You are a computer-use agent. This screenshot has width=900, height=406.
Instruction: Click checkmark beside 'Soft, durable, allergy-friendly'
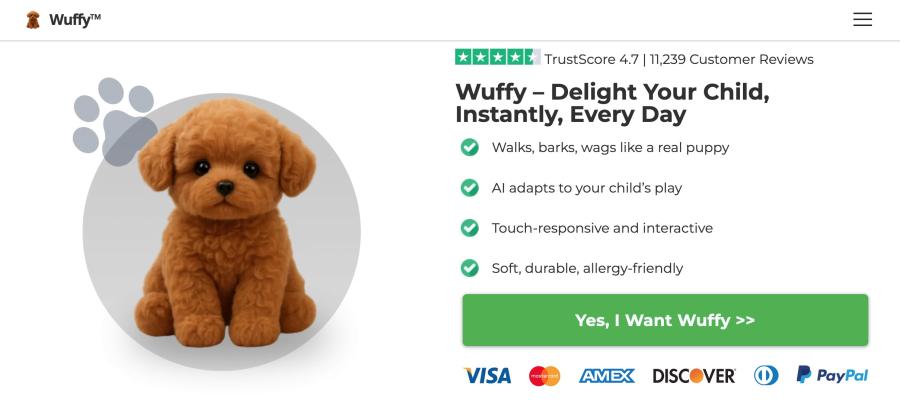(469, 268)
